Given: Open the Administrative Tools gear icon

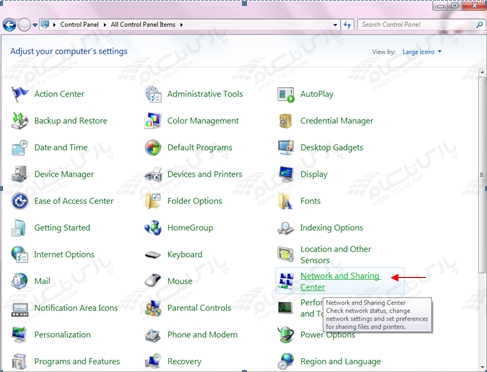Looking at the screenshot, I should [153, 94].
